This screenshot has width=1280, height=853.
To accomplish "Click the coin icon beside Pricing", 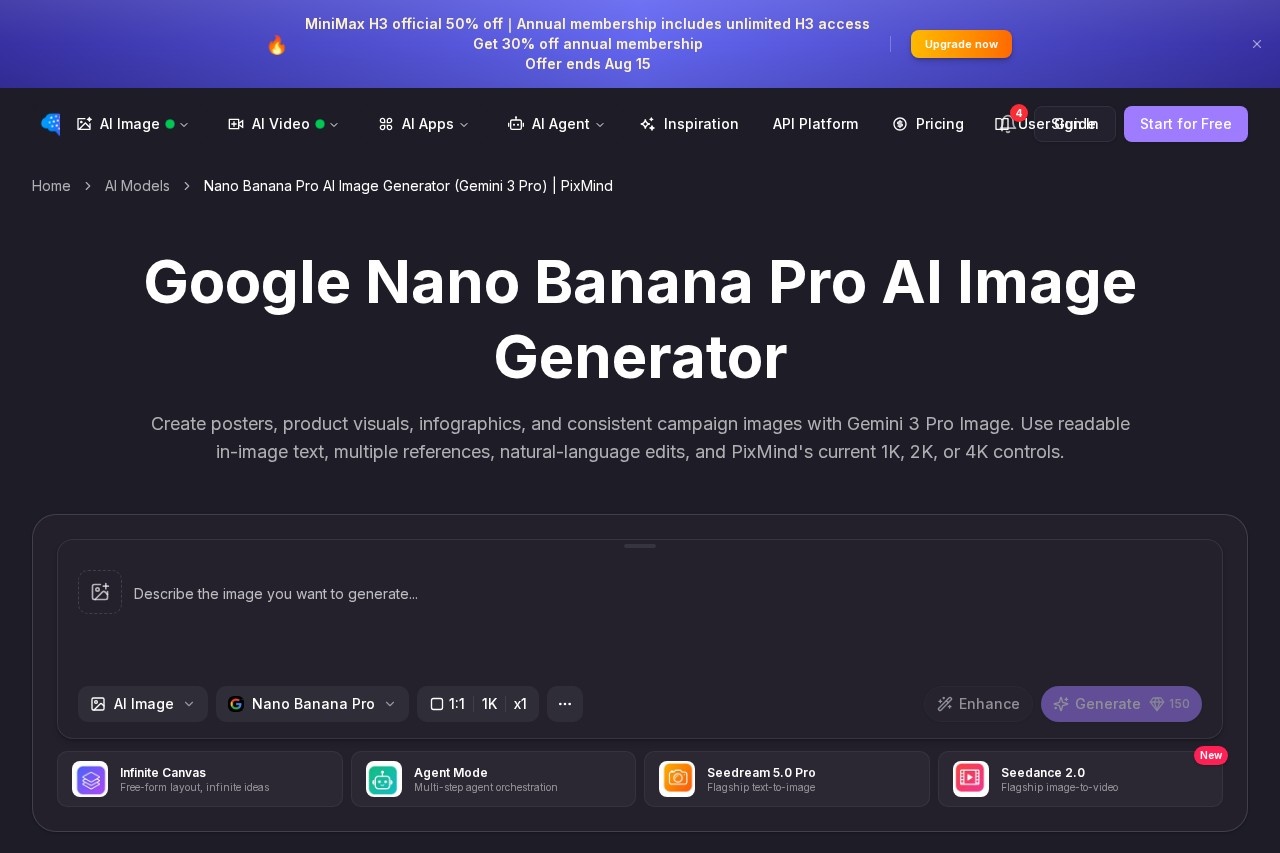I will pyautogui.click(x=900, y=124).
